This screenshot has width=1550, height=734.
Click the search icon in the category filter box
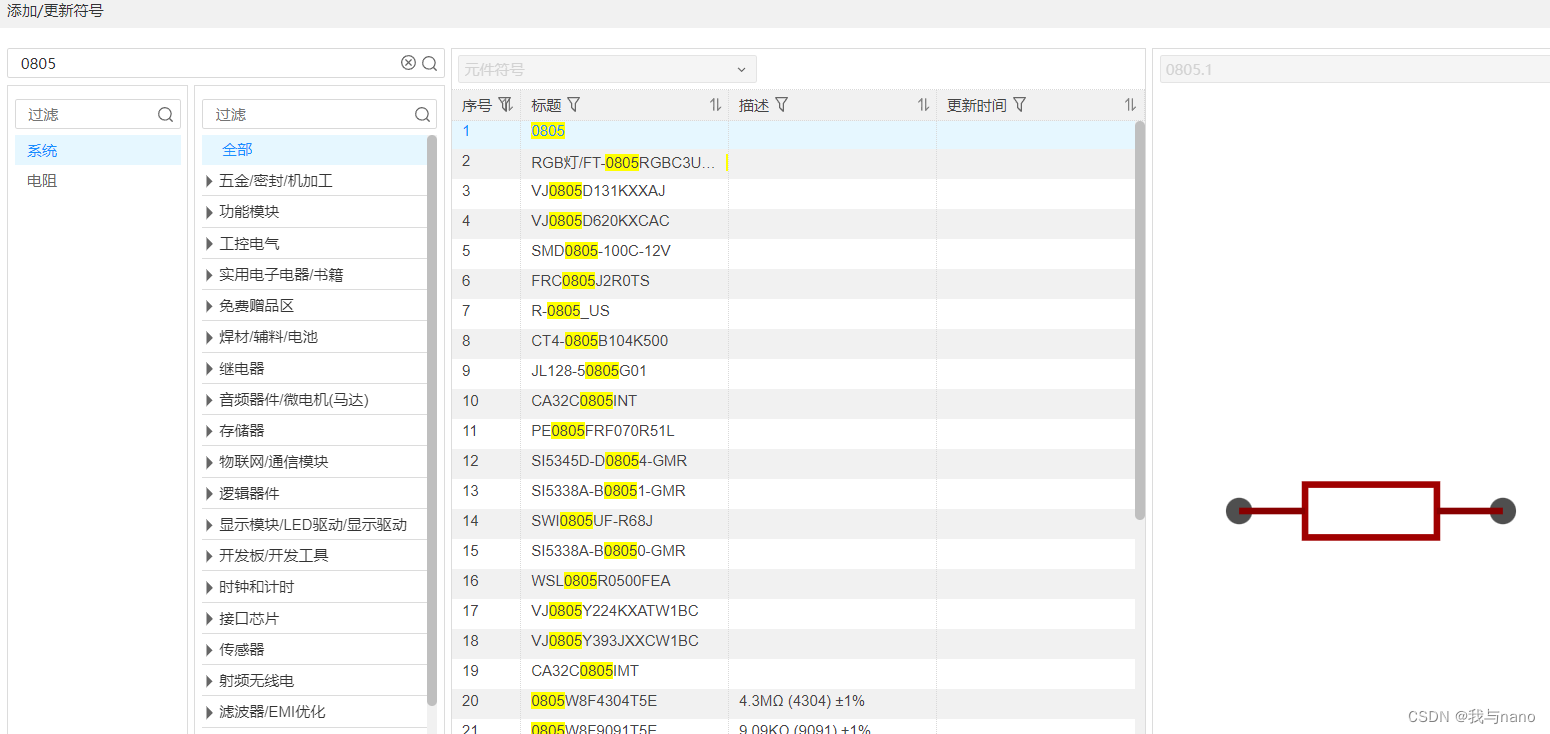(x=423, y=115)
